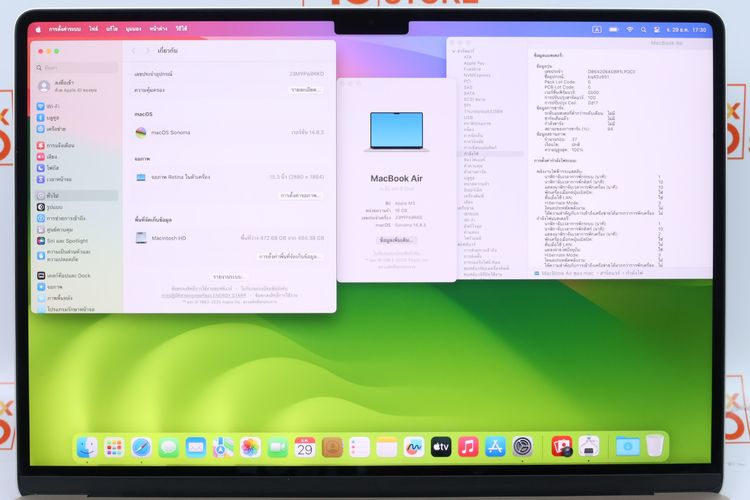Image resolution: width=750 pixels, height=500 pixels.
Task: Open Calendar showing 29 in the Dock
Action: (305, 447)
